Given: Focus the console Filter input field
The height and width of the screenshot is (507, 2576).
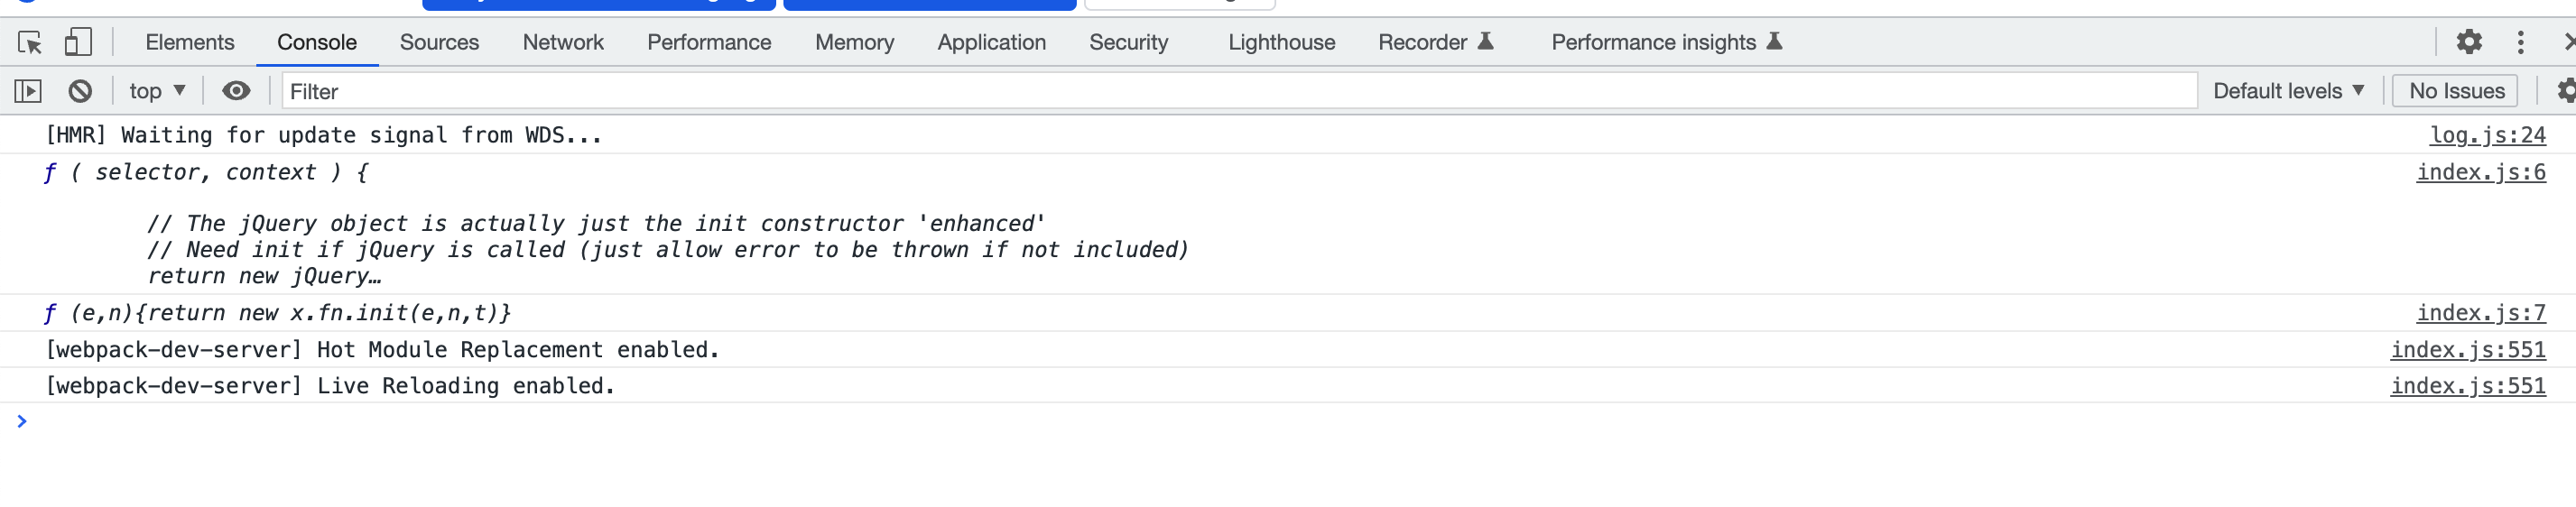Looking at the screenshot, I should (x=1239, y=91).
